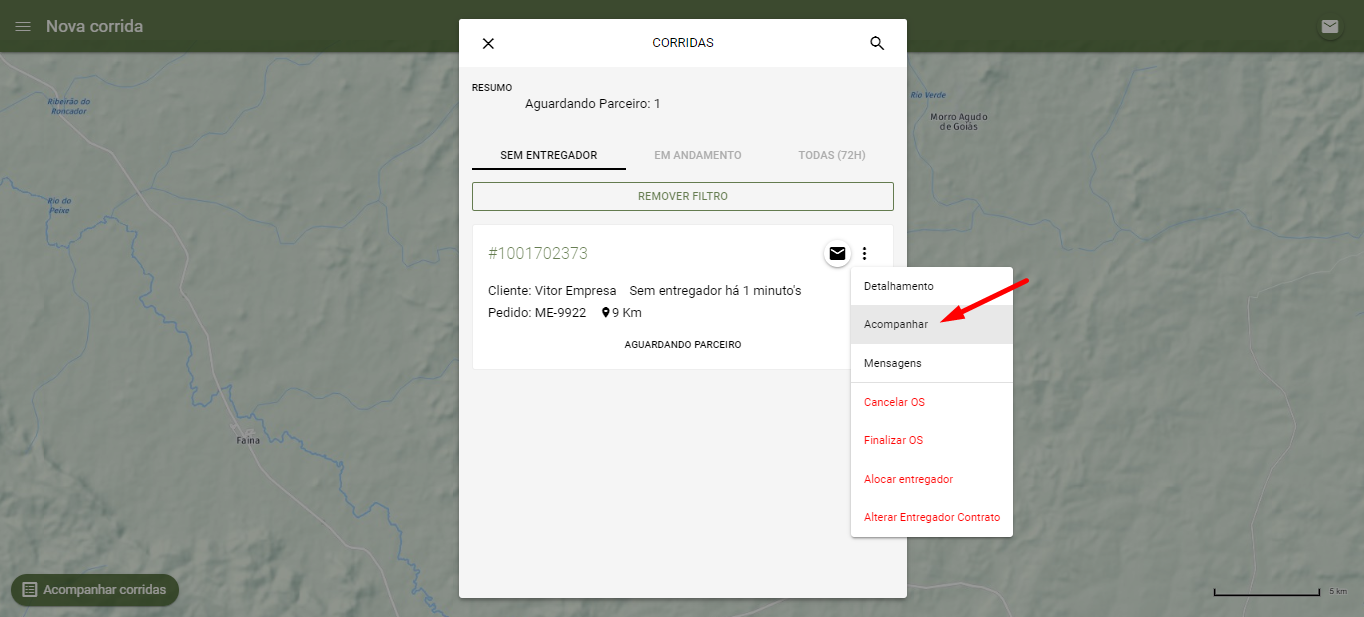Click the RESUMO heading in the dialog
This screenshot has height=617, width=1364.
492,88
